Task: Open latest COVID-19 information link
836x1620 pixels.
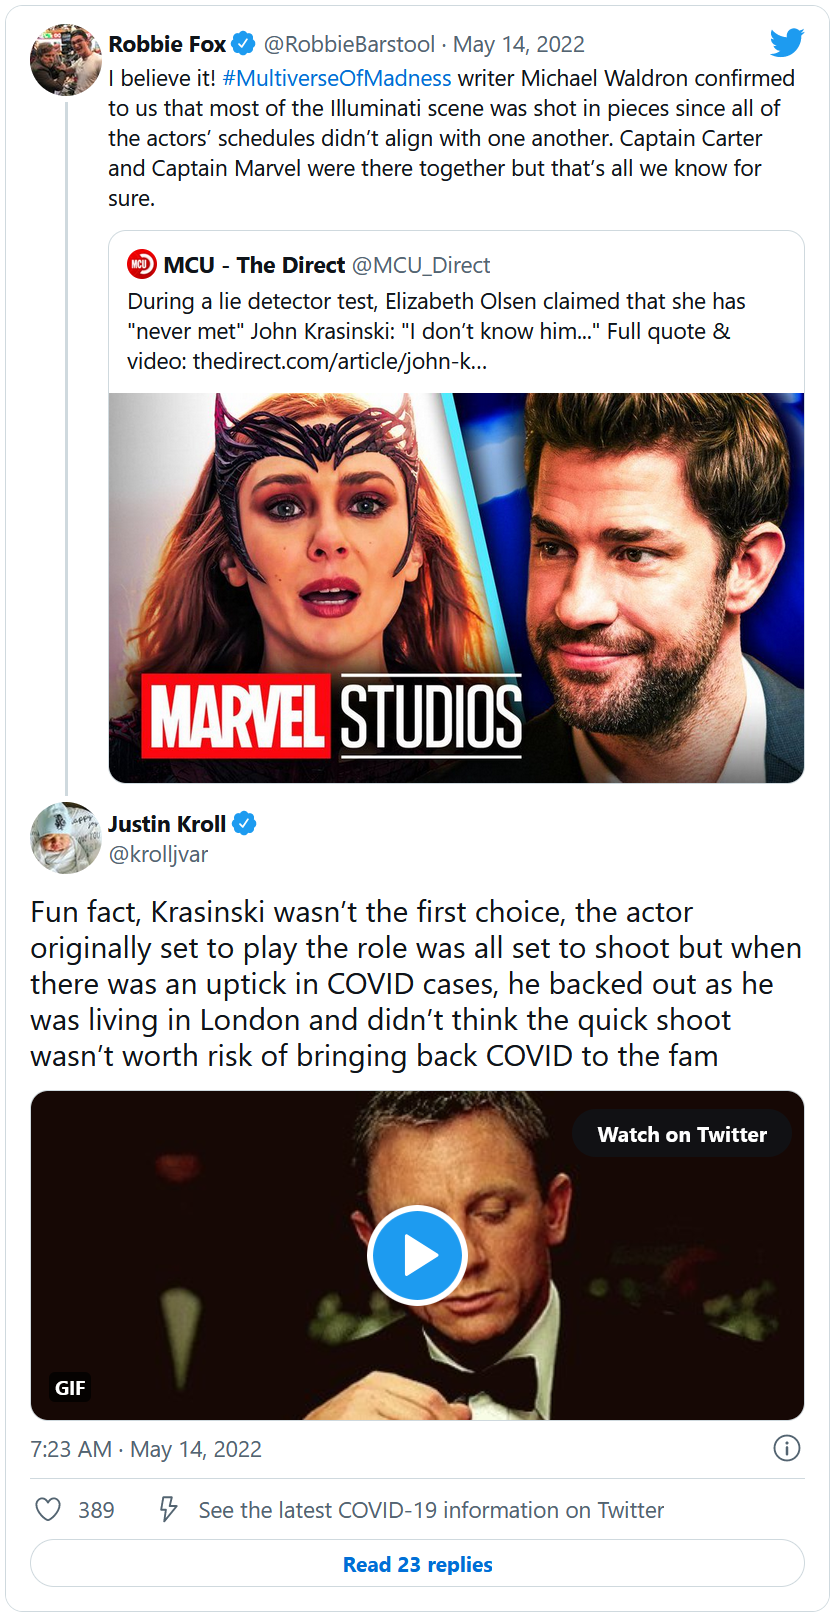Action: pos(431,1510)
